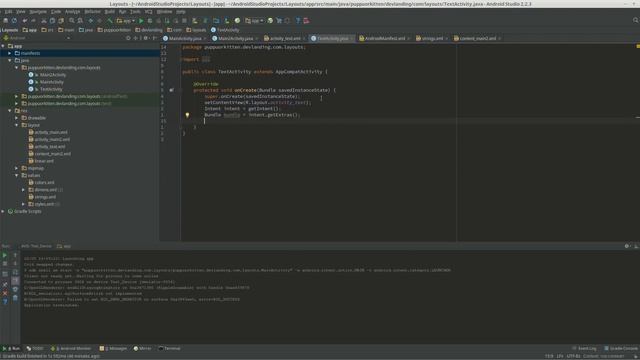The height and width of the screenshot is (360, 640).
Task: Open the Terminal tool window button
Action: click(169, 349)
